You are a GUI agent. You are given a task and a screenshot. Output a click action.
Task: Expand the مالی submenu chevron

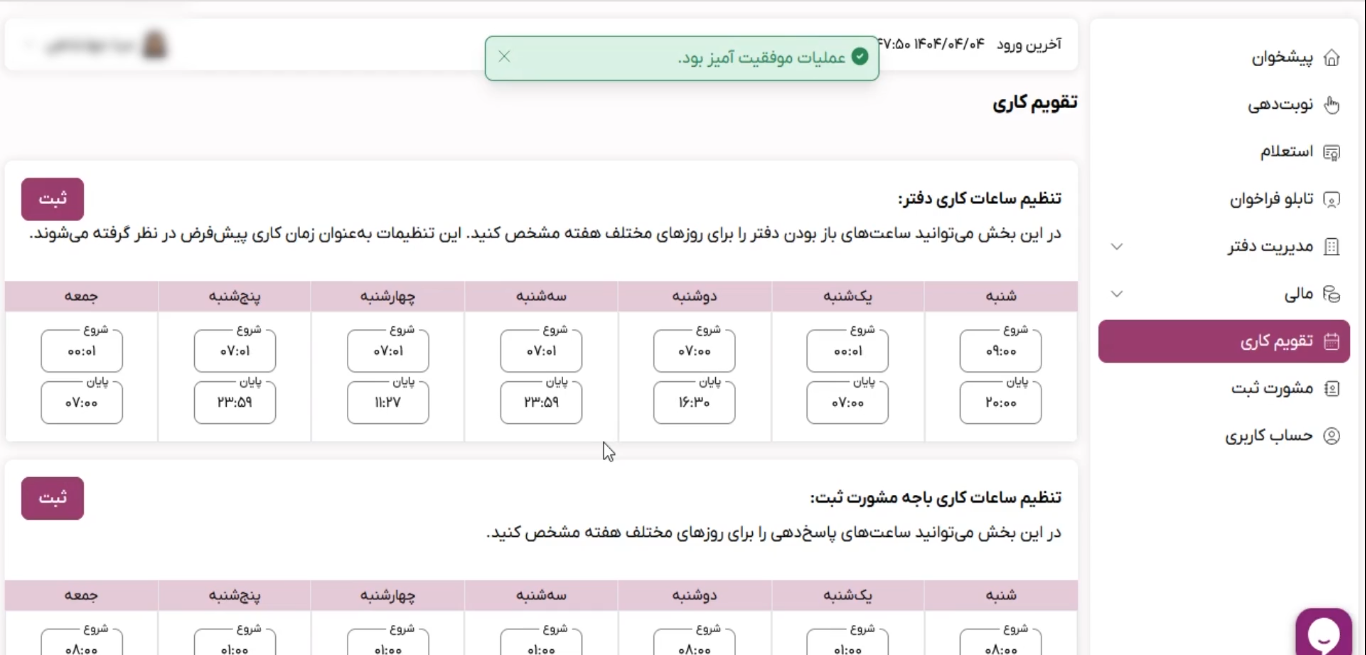click(x=1118, y=294)
